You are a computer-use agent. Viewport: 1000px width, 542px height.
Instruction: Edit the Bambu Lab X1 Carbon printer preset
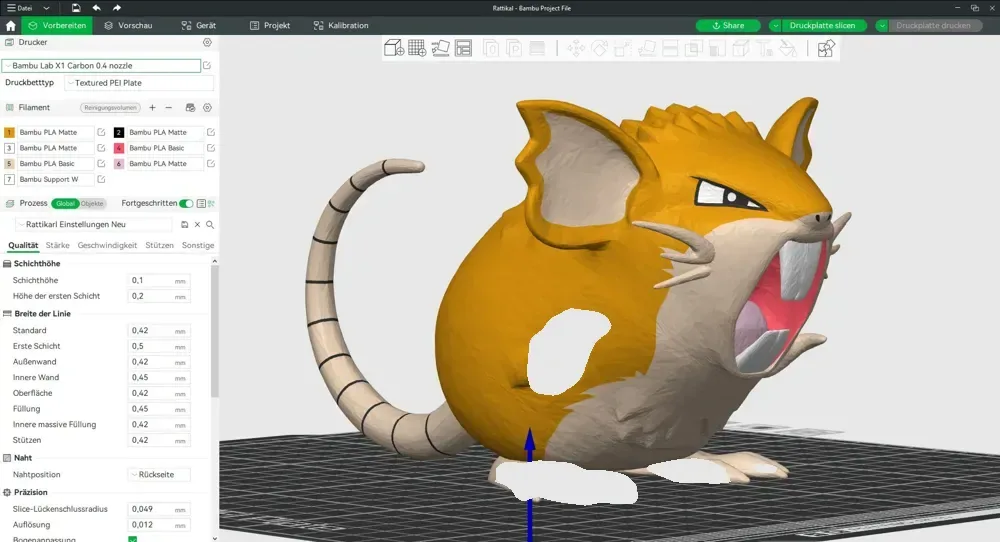pos(207,65)
